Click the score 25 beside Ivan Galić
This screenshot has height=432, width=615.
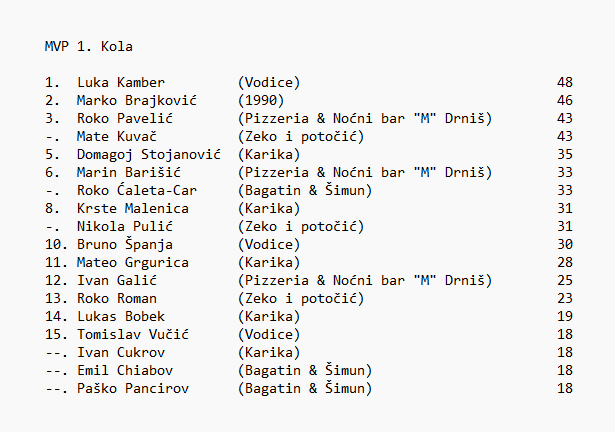click(x=564, y=280)
